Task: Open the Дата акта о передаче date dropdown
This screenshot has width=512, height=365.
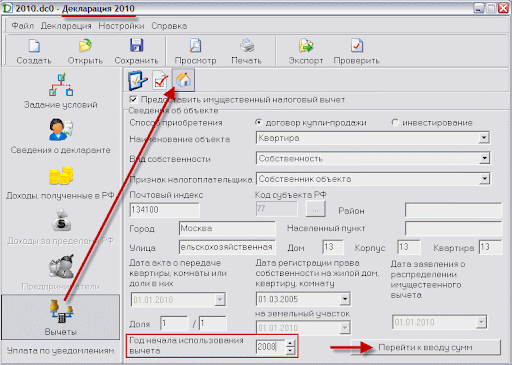Action: pyautogui.click(x=220, y=299)
